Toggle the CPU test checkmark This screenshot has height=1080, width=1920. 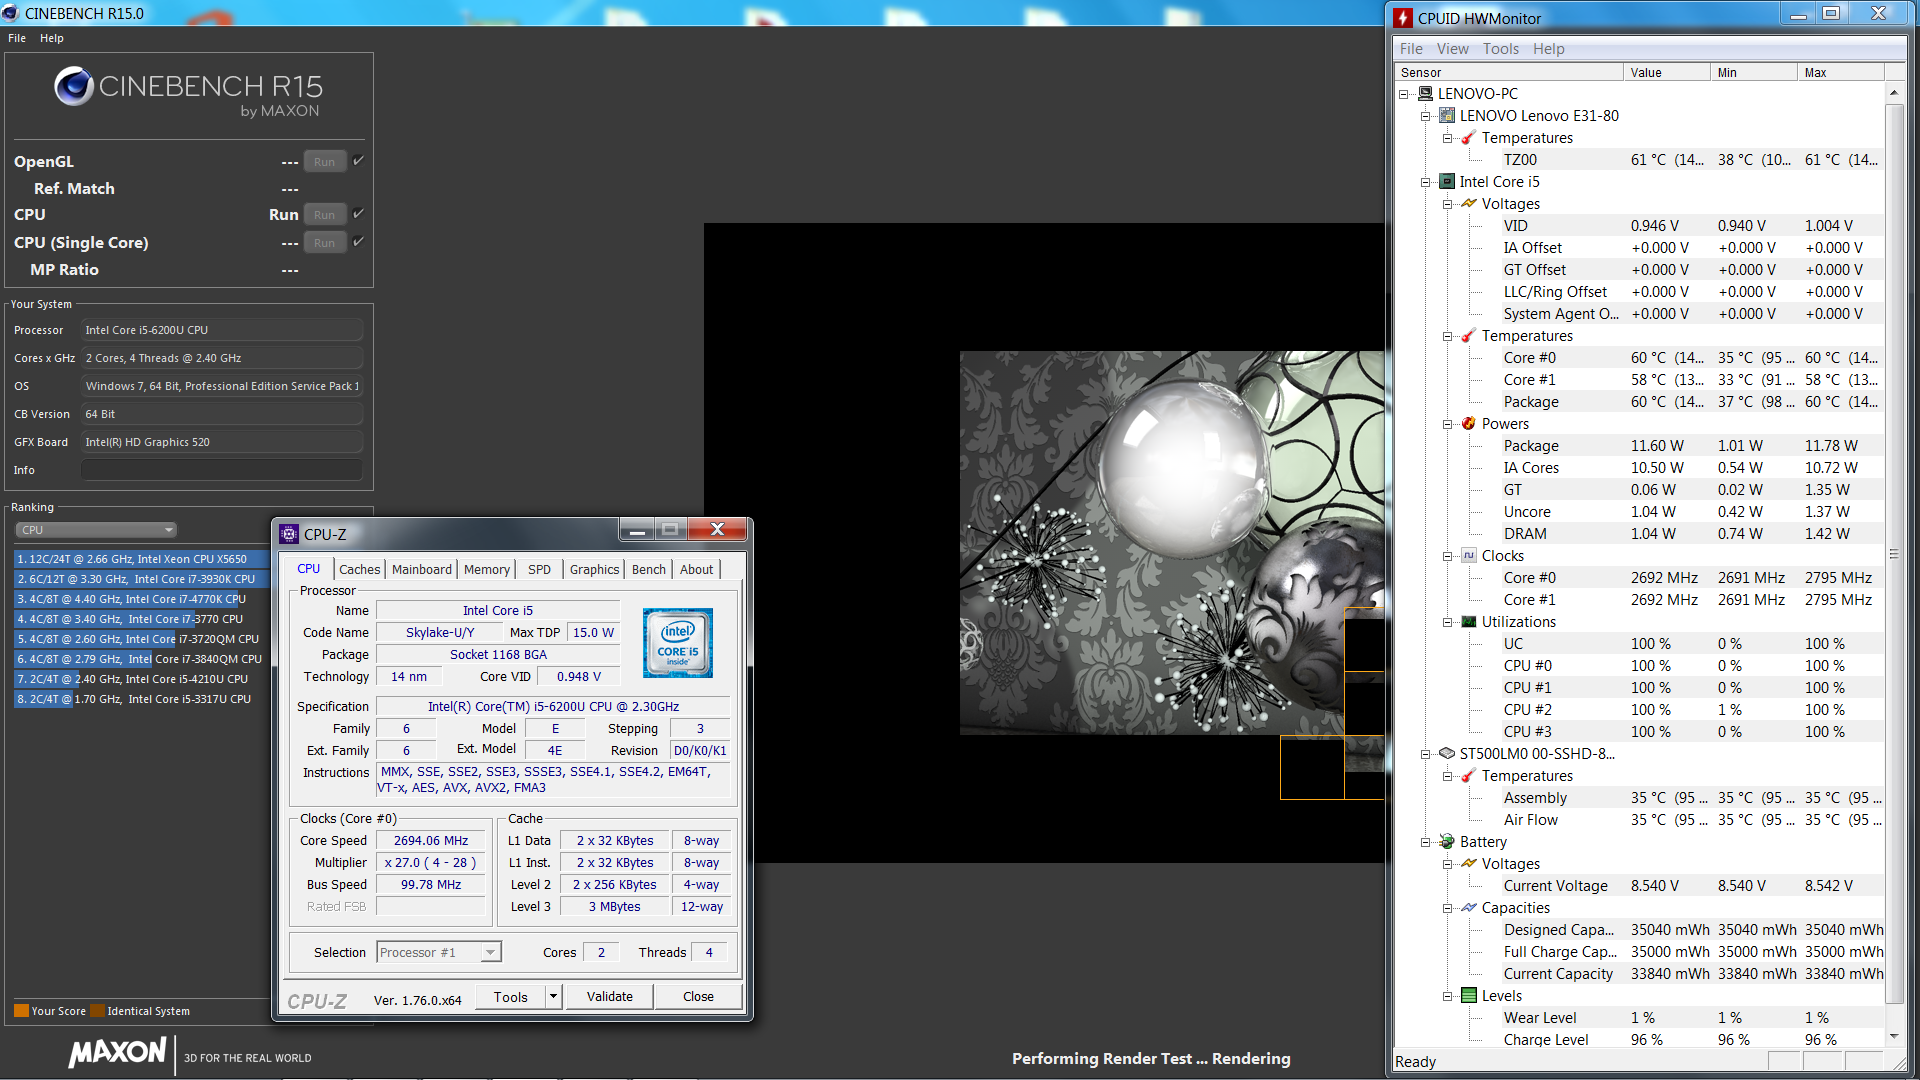tap(359, 214)
